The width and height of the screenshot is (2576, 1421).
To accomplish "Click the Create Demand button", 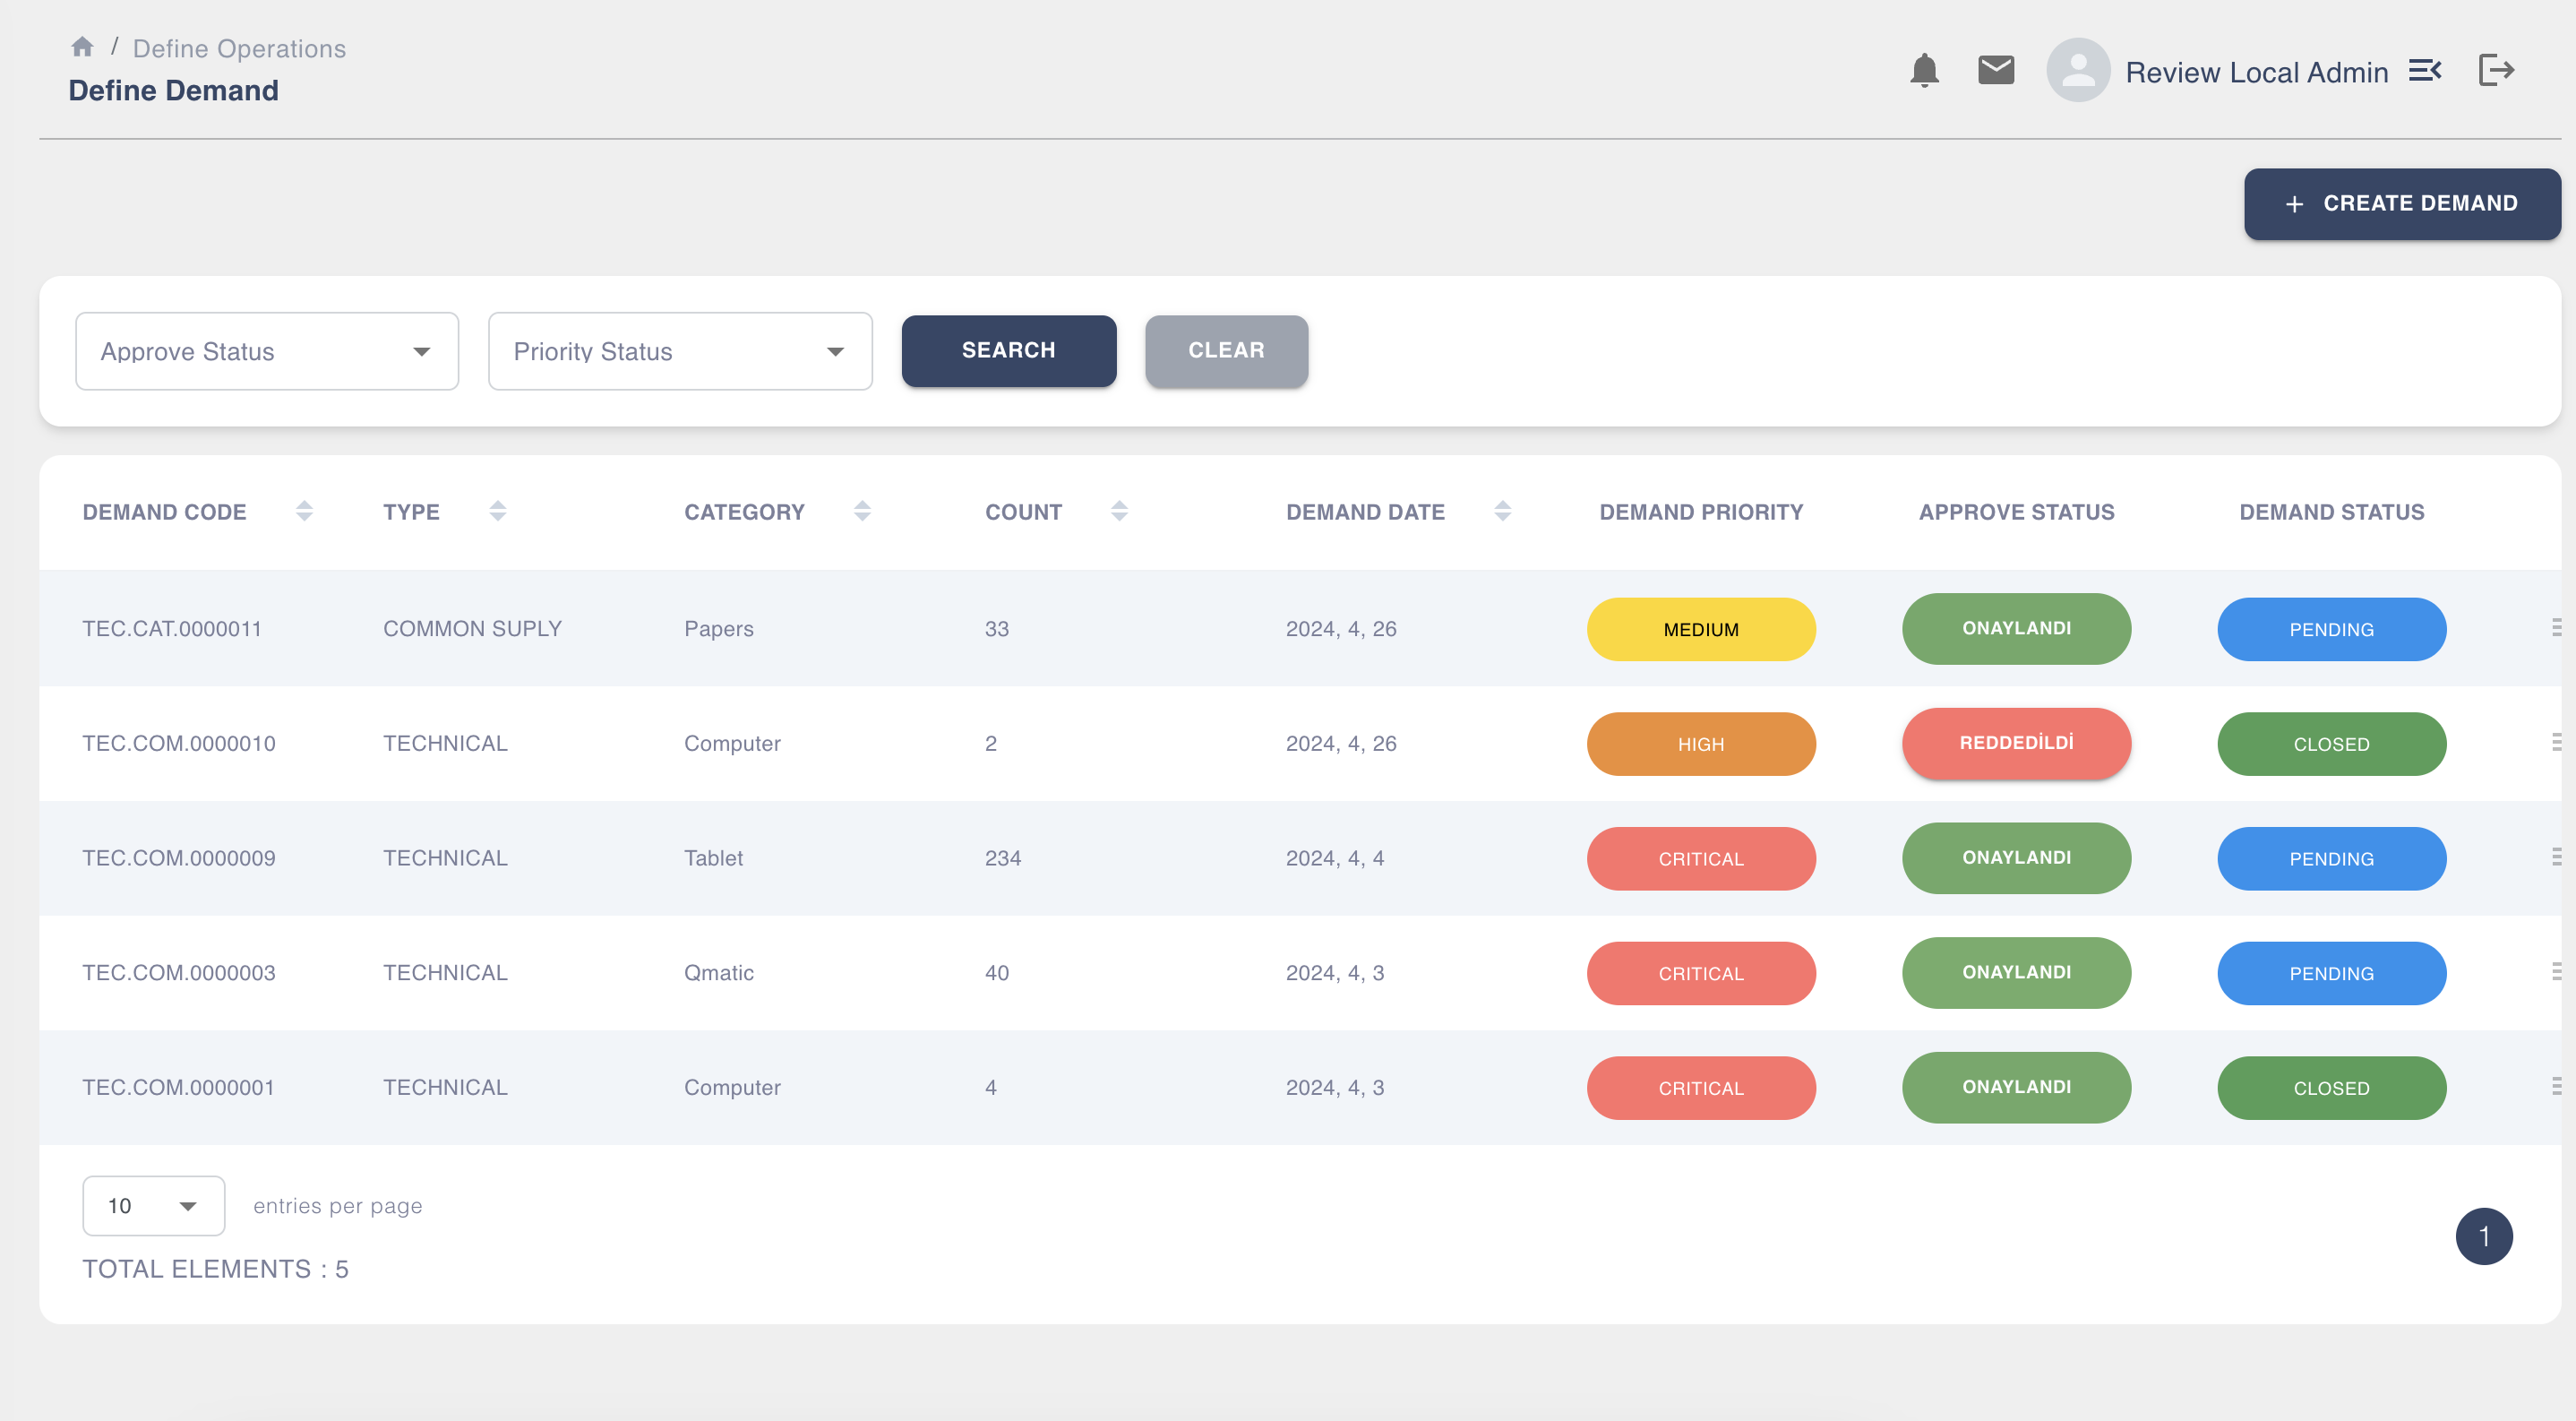I will click(2401, 203).
